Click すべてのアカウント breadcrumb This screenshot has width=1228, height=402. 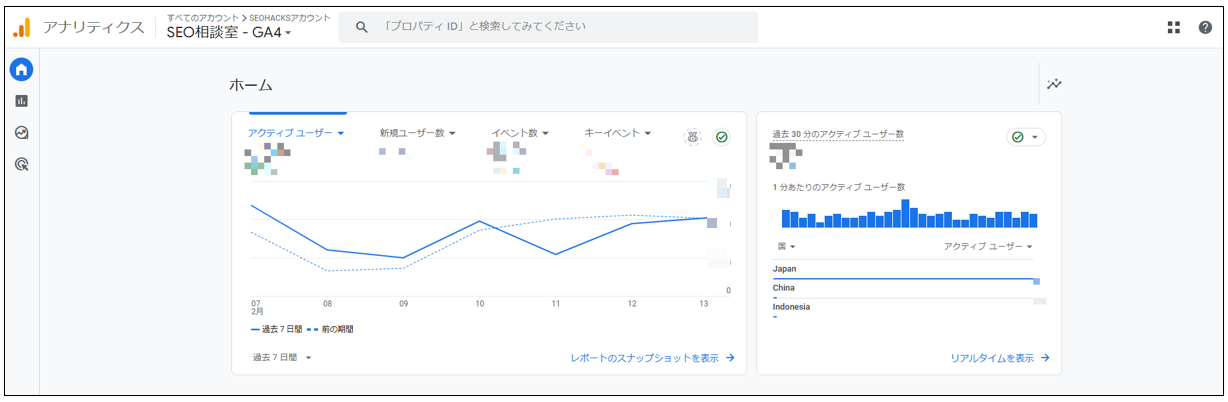203,17
